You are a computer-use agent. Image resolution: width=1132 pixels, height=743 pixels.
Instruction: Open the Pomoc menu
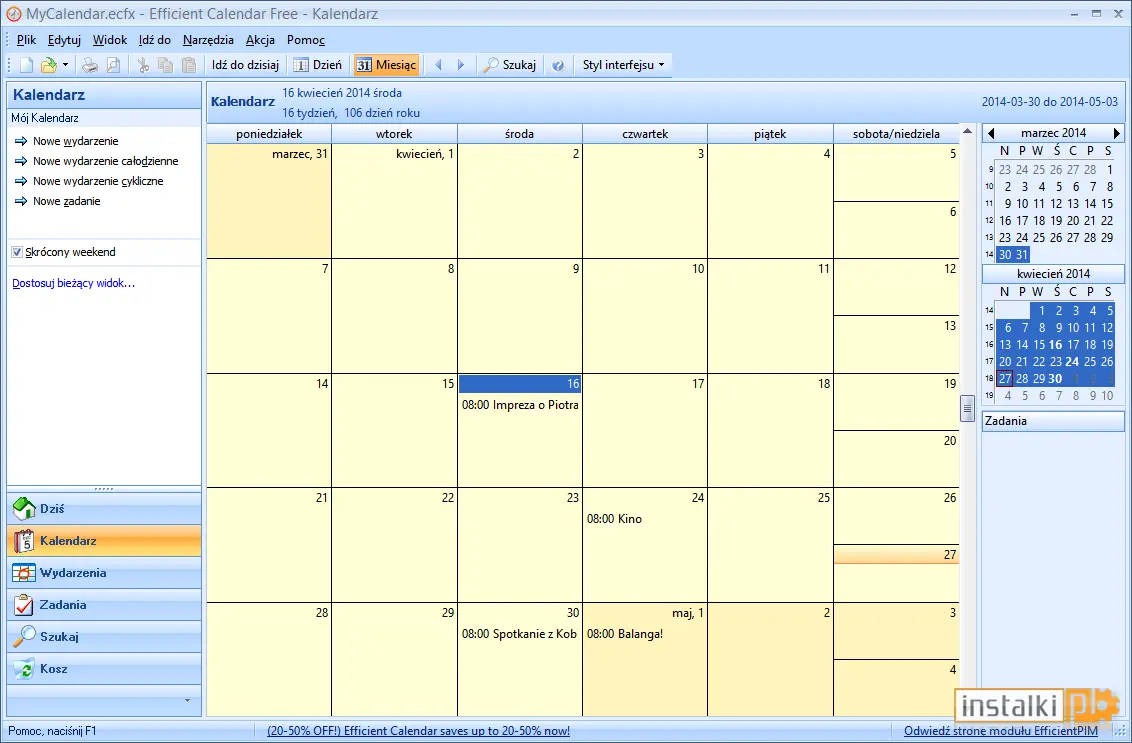click(x=305, y=40)
